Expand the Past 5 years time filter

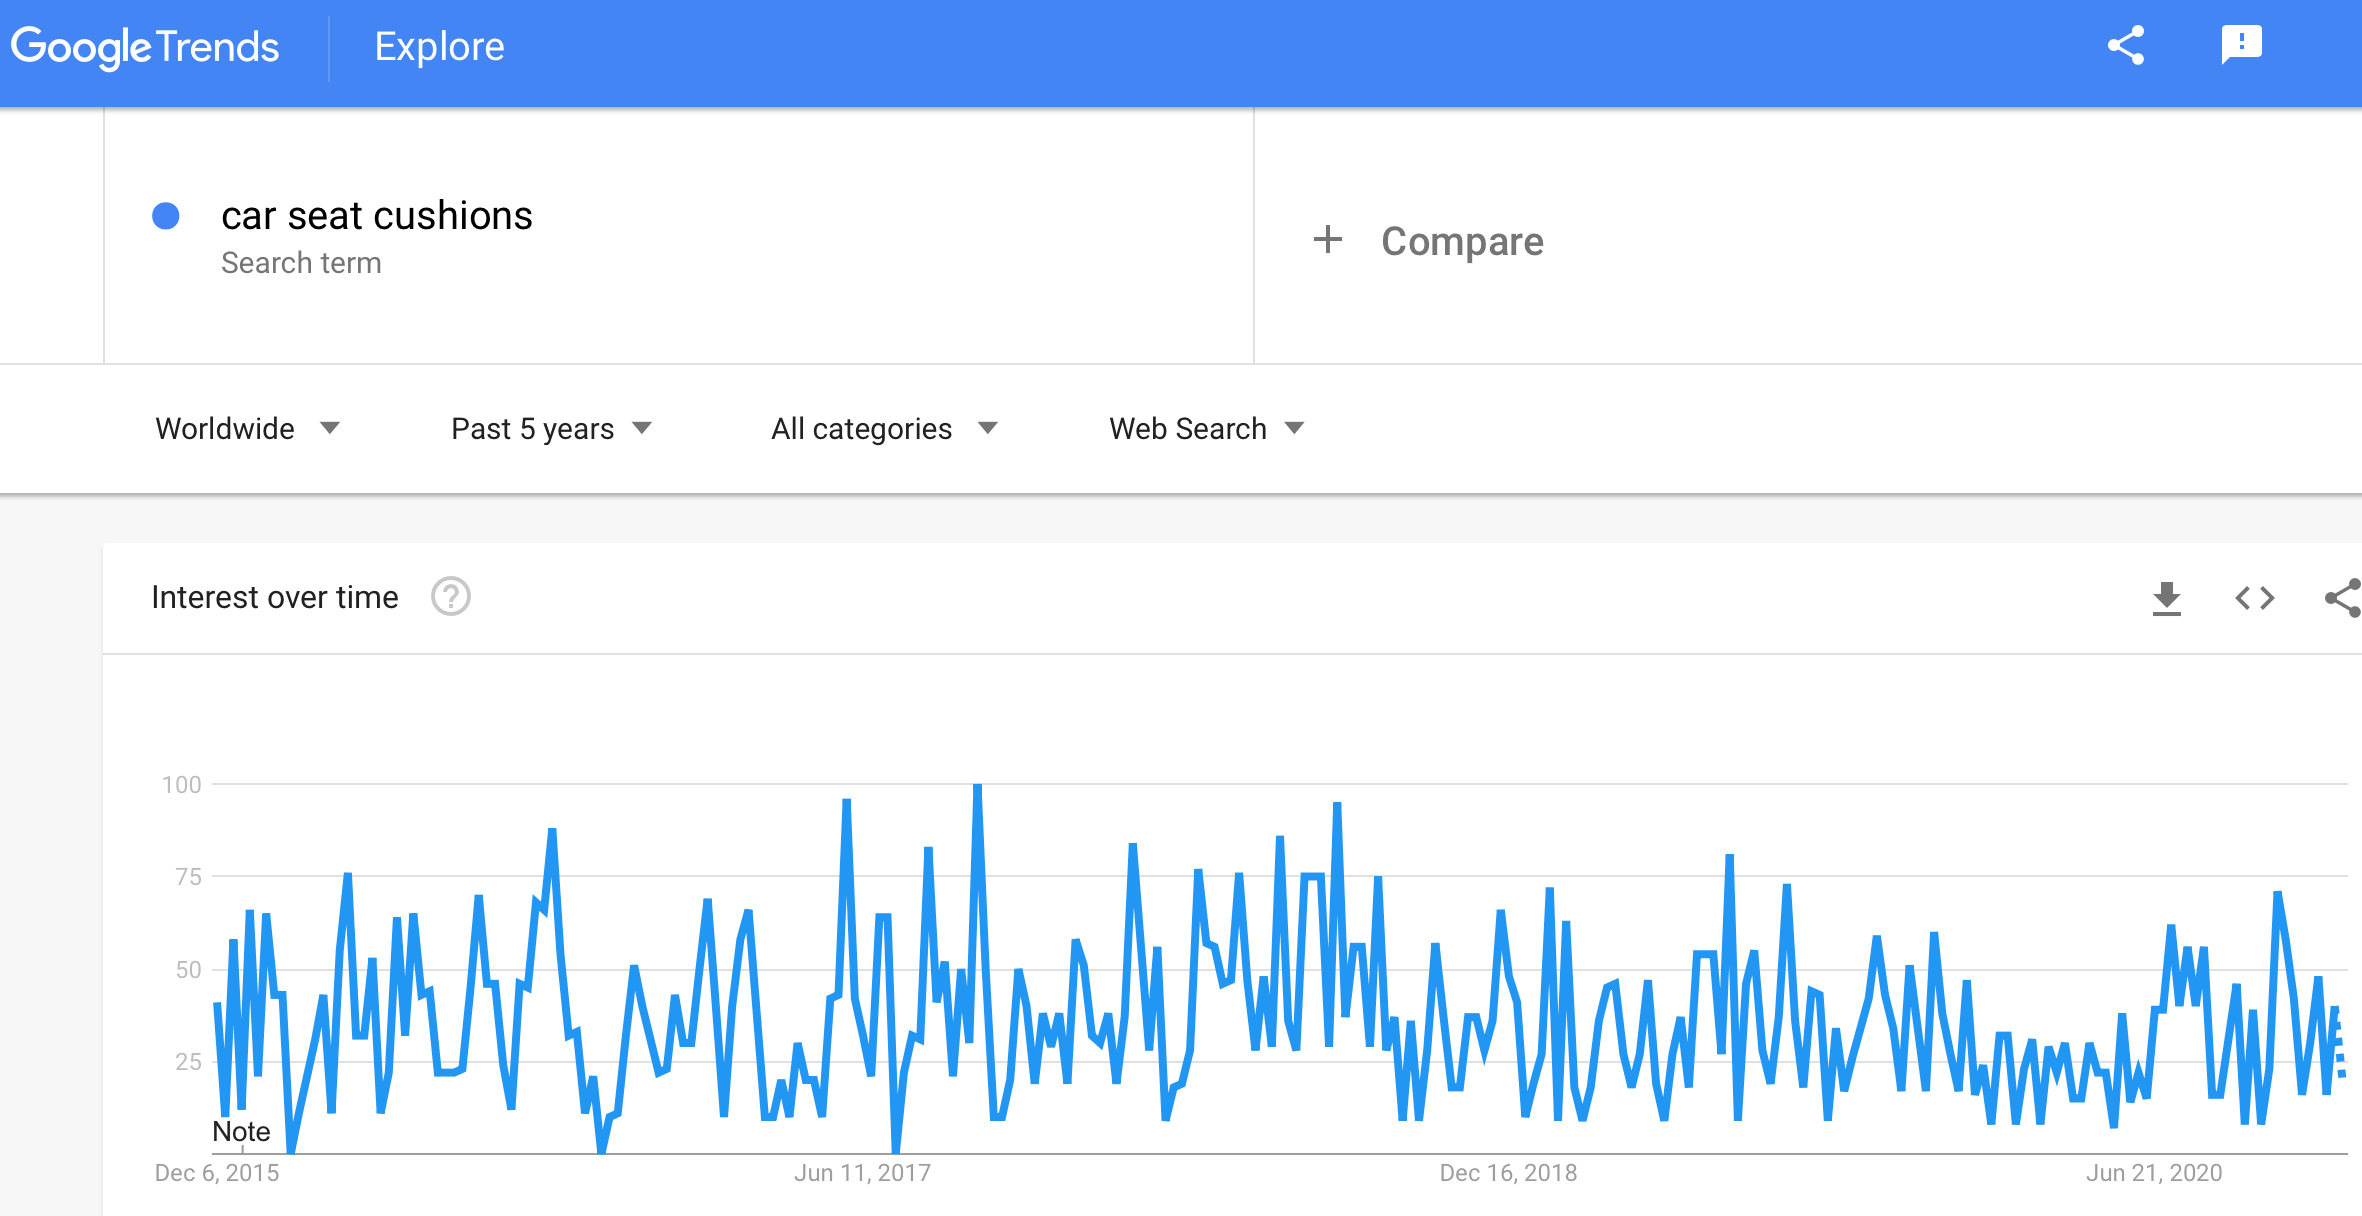[x=551, y=429]
